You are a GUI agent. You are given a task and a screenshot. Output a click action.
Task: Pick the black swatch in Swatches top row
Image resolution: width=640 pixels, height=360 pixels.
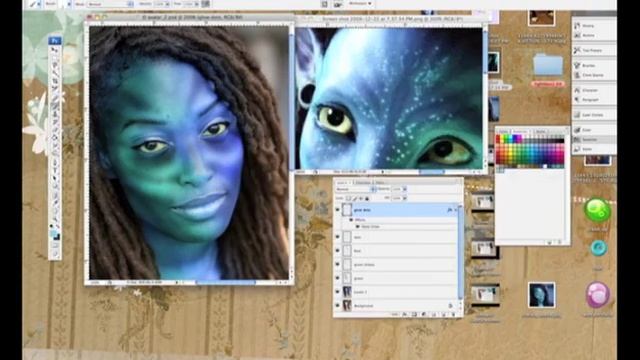tap(562, 141)
